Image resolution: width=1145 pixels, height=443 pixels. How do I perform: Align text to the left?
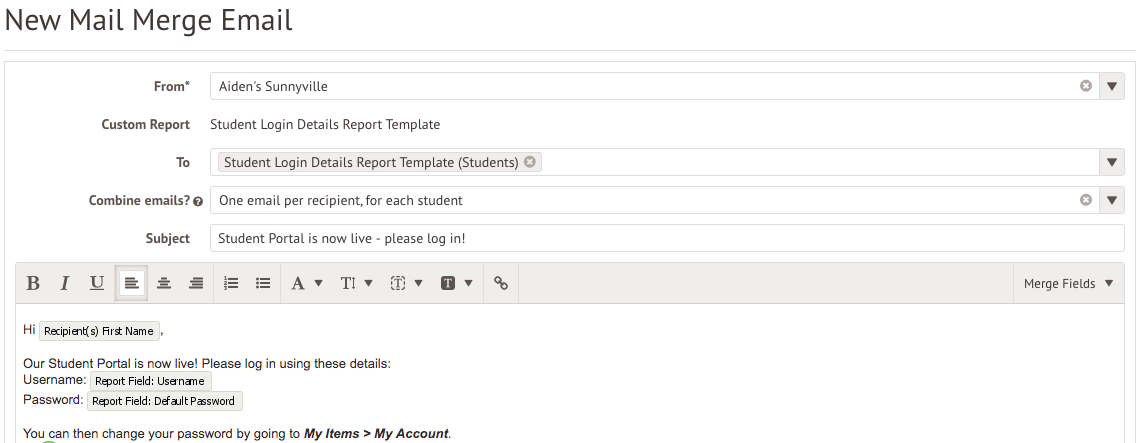point(131,284)
